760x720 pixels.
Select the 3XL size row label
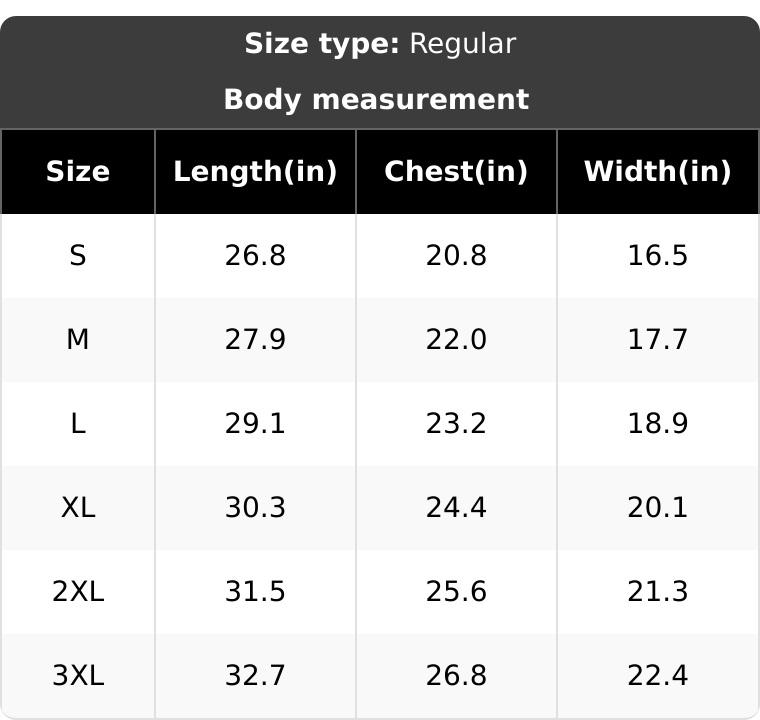(78, 675)
